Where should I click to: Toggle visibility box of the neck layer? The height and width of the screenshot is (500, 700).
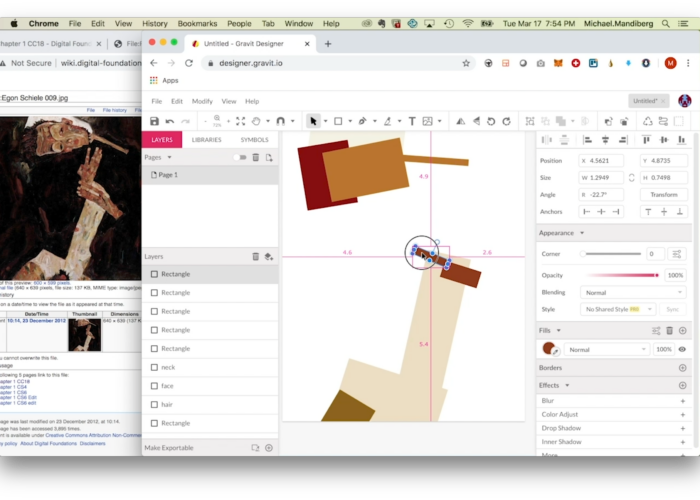point(154,367)
